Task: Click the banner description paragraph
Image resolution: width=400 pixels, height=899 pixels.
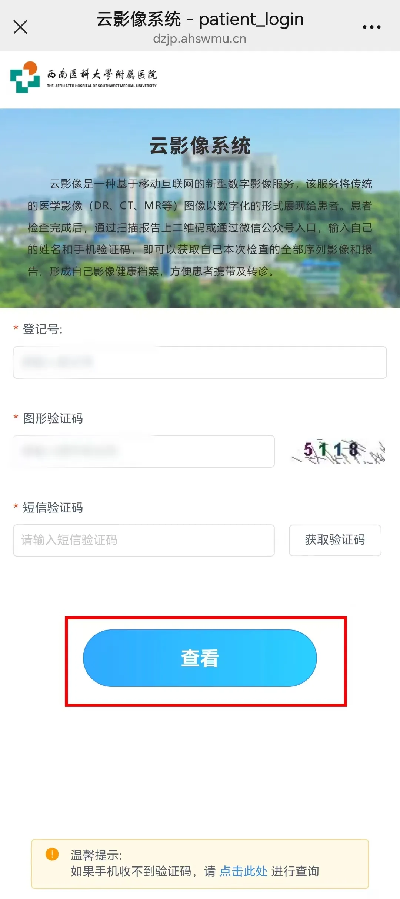Action: click(x=200, y=228)
